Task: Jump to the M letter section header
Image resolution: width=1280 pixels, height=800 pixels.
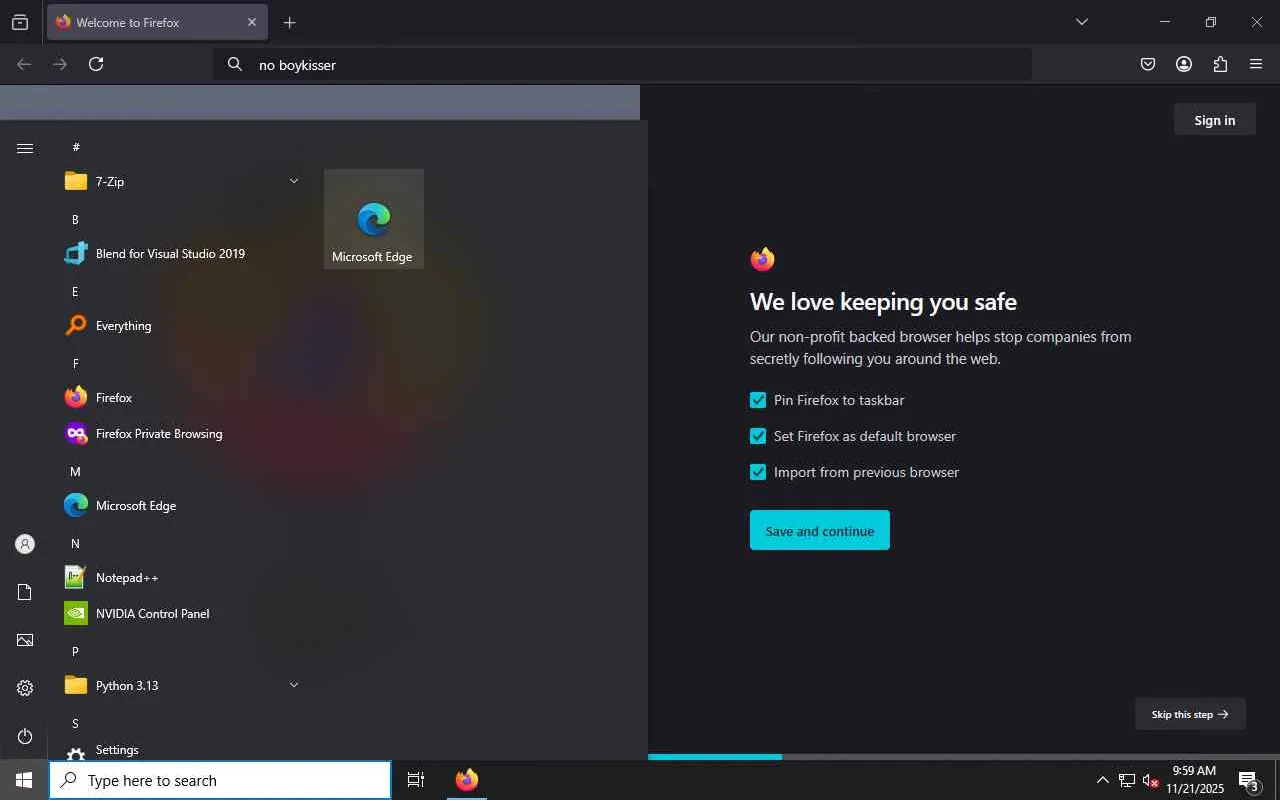Action: click(75, 471)
